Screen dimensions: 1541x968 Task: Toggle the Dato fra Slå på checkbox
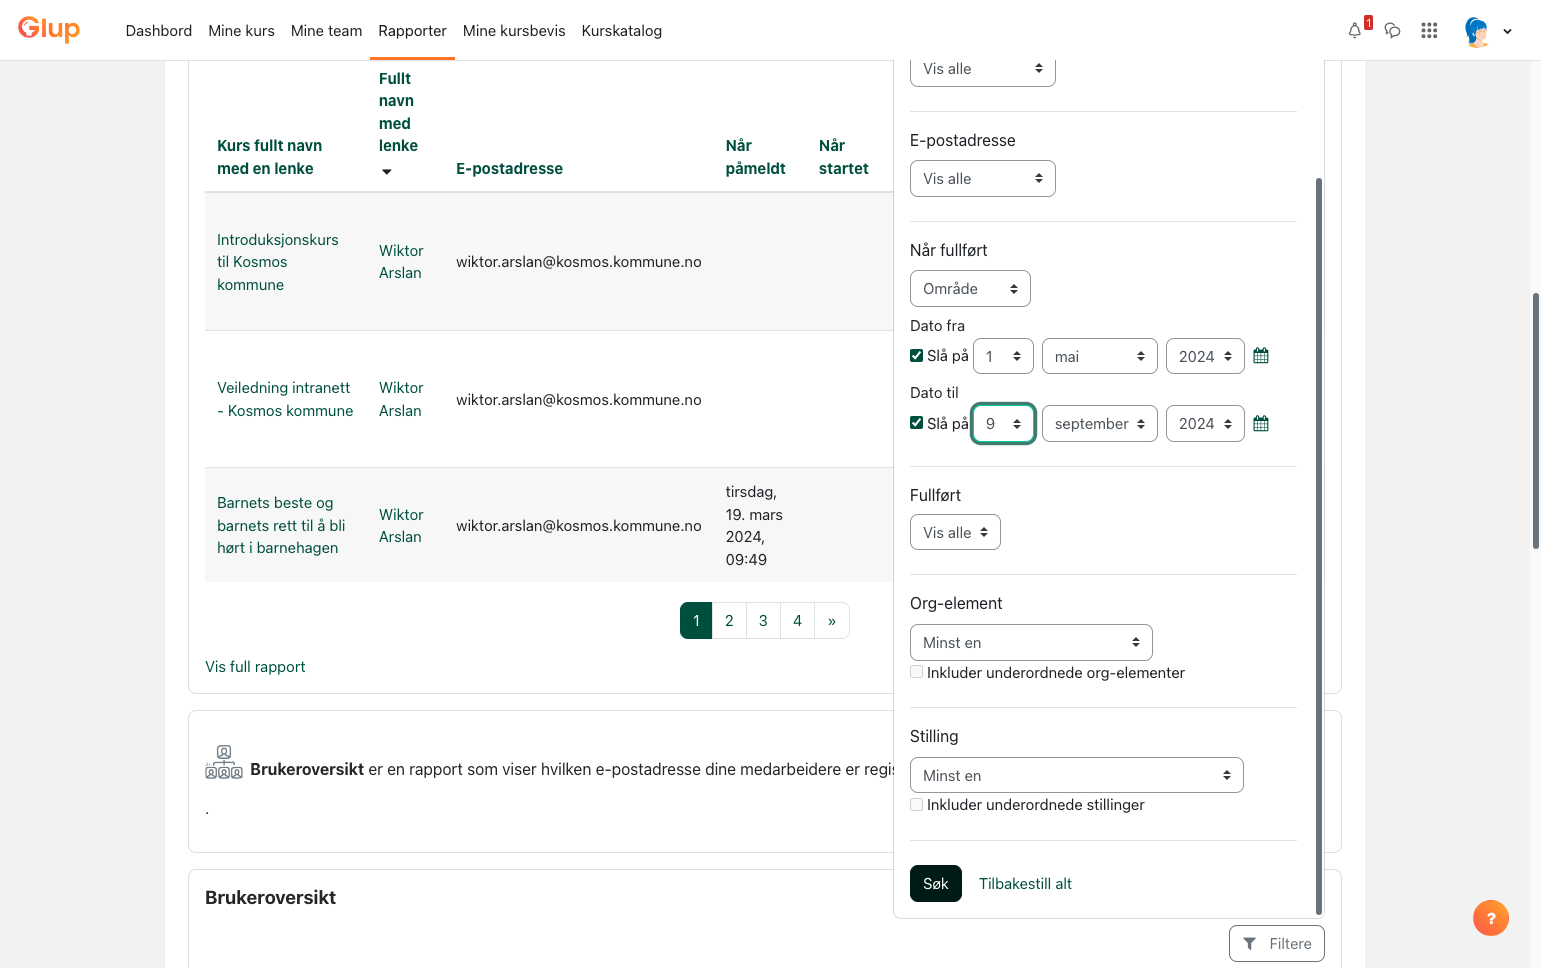(x=916, y=355)
